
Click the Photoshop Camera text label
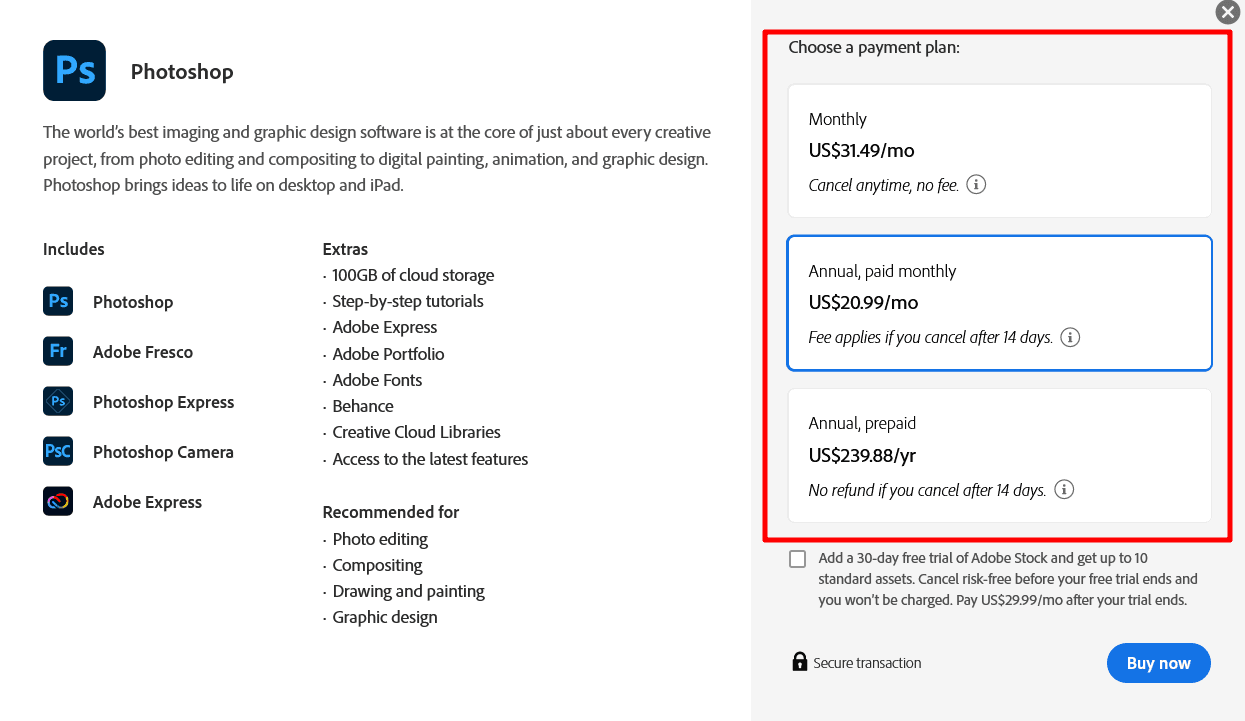tap(163, 452)
